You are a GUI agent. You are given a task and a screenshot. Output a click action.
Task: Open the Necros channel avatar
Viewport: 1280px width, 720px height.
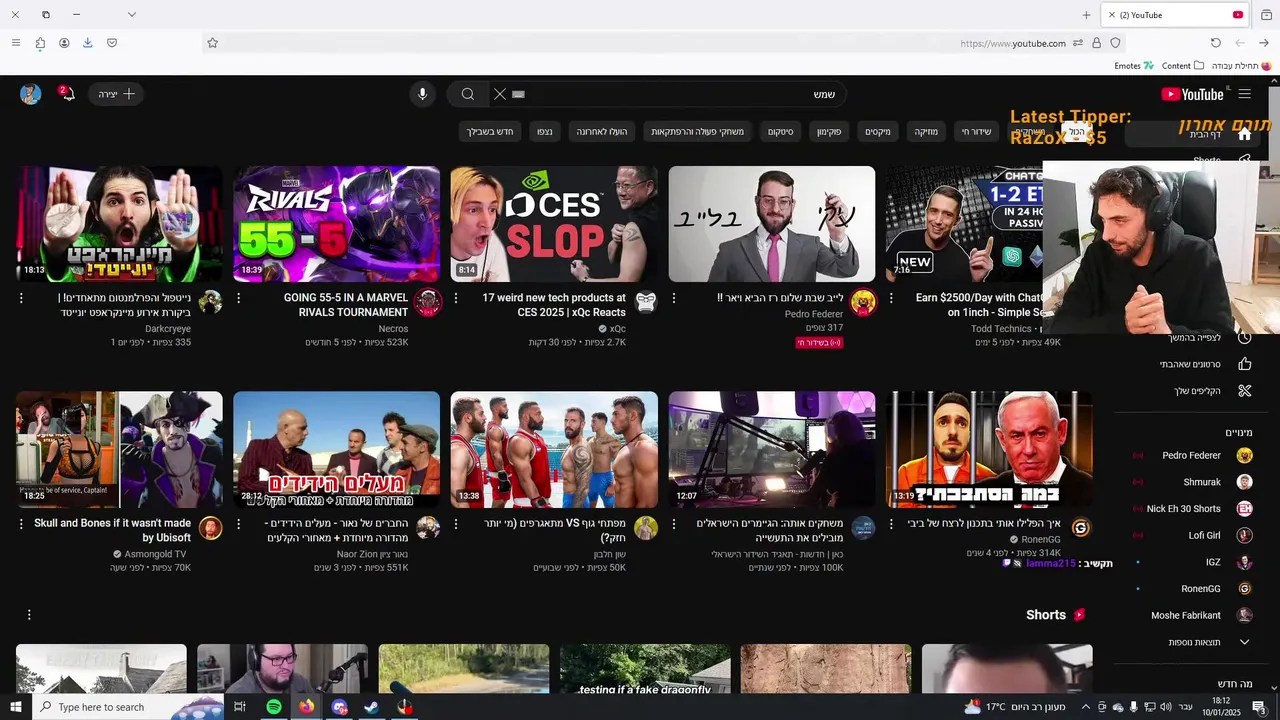428,302
